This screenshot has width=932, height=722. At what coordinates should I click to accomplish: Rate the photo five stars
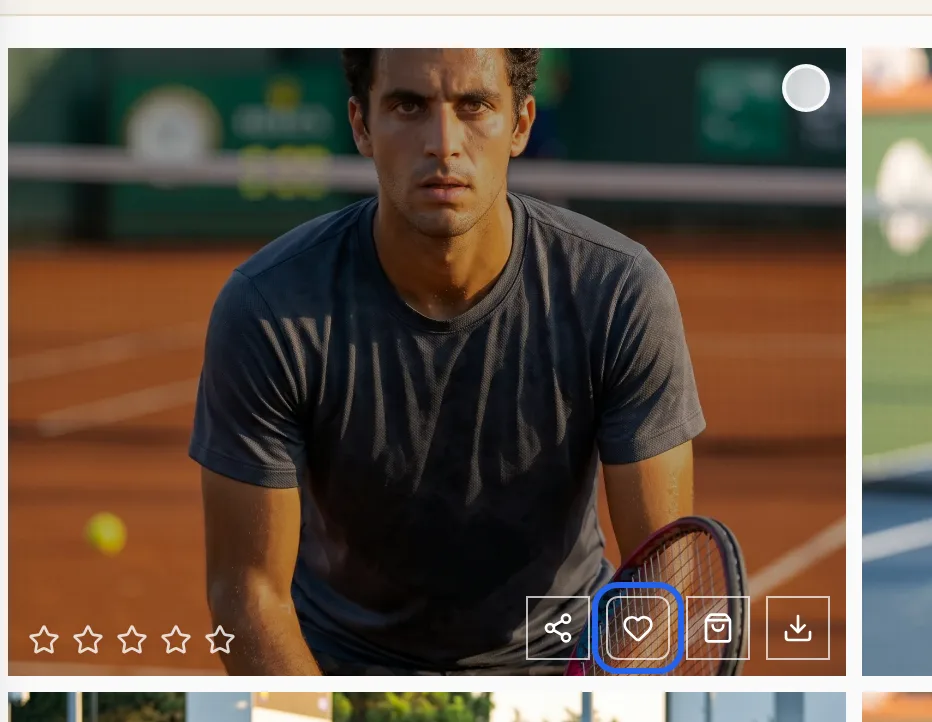coord(220,639)
